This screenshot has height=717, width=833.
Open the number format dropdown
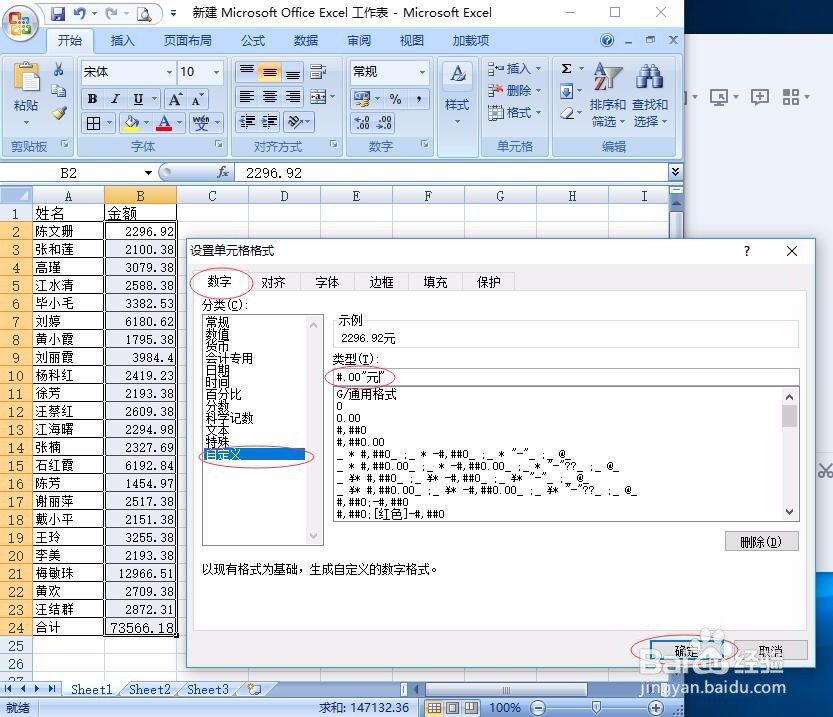[422, 72]
